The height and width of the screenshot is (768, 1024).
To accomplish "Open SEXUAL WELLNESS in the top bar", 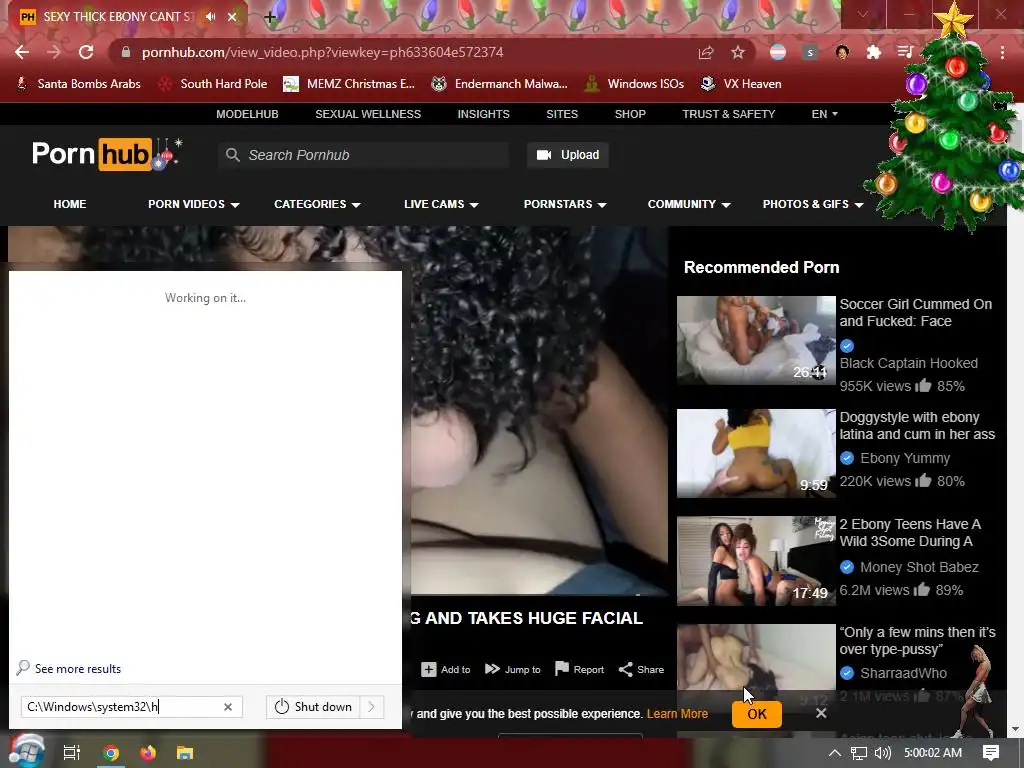I will coord(368,114).
